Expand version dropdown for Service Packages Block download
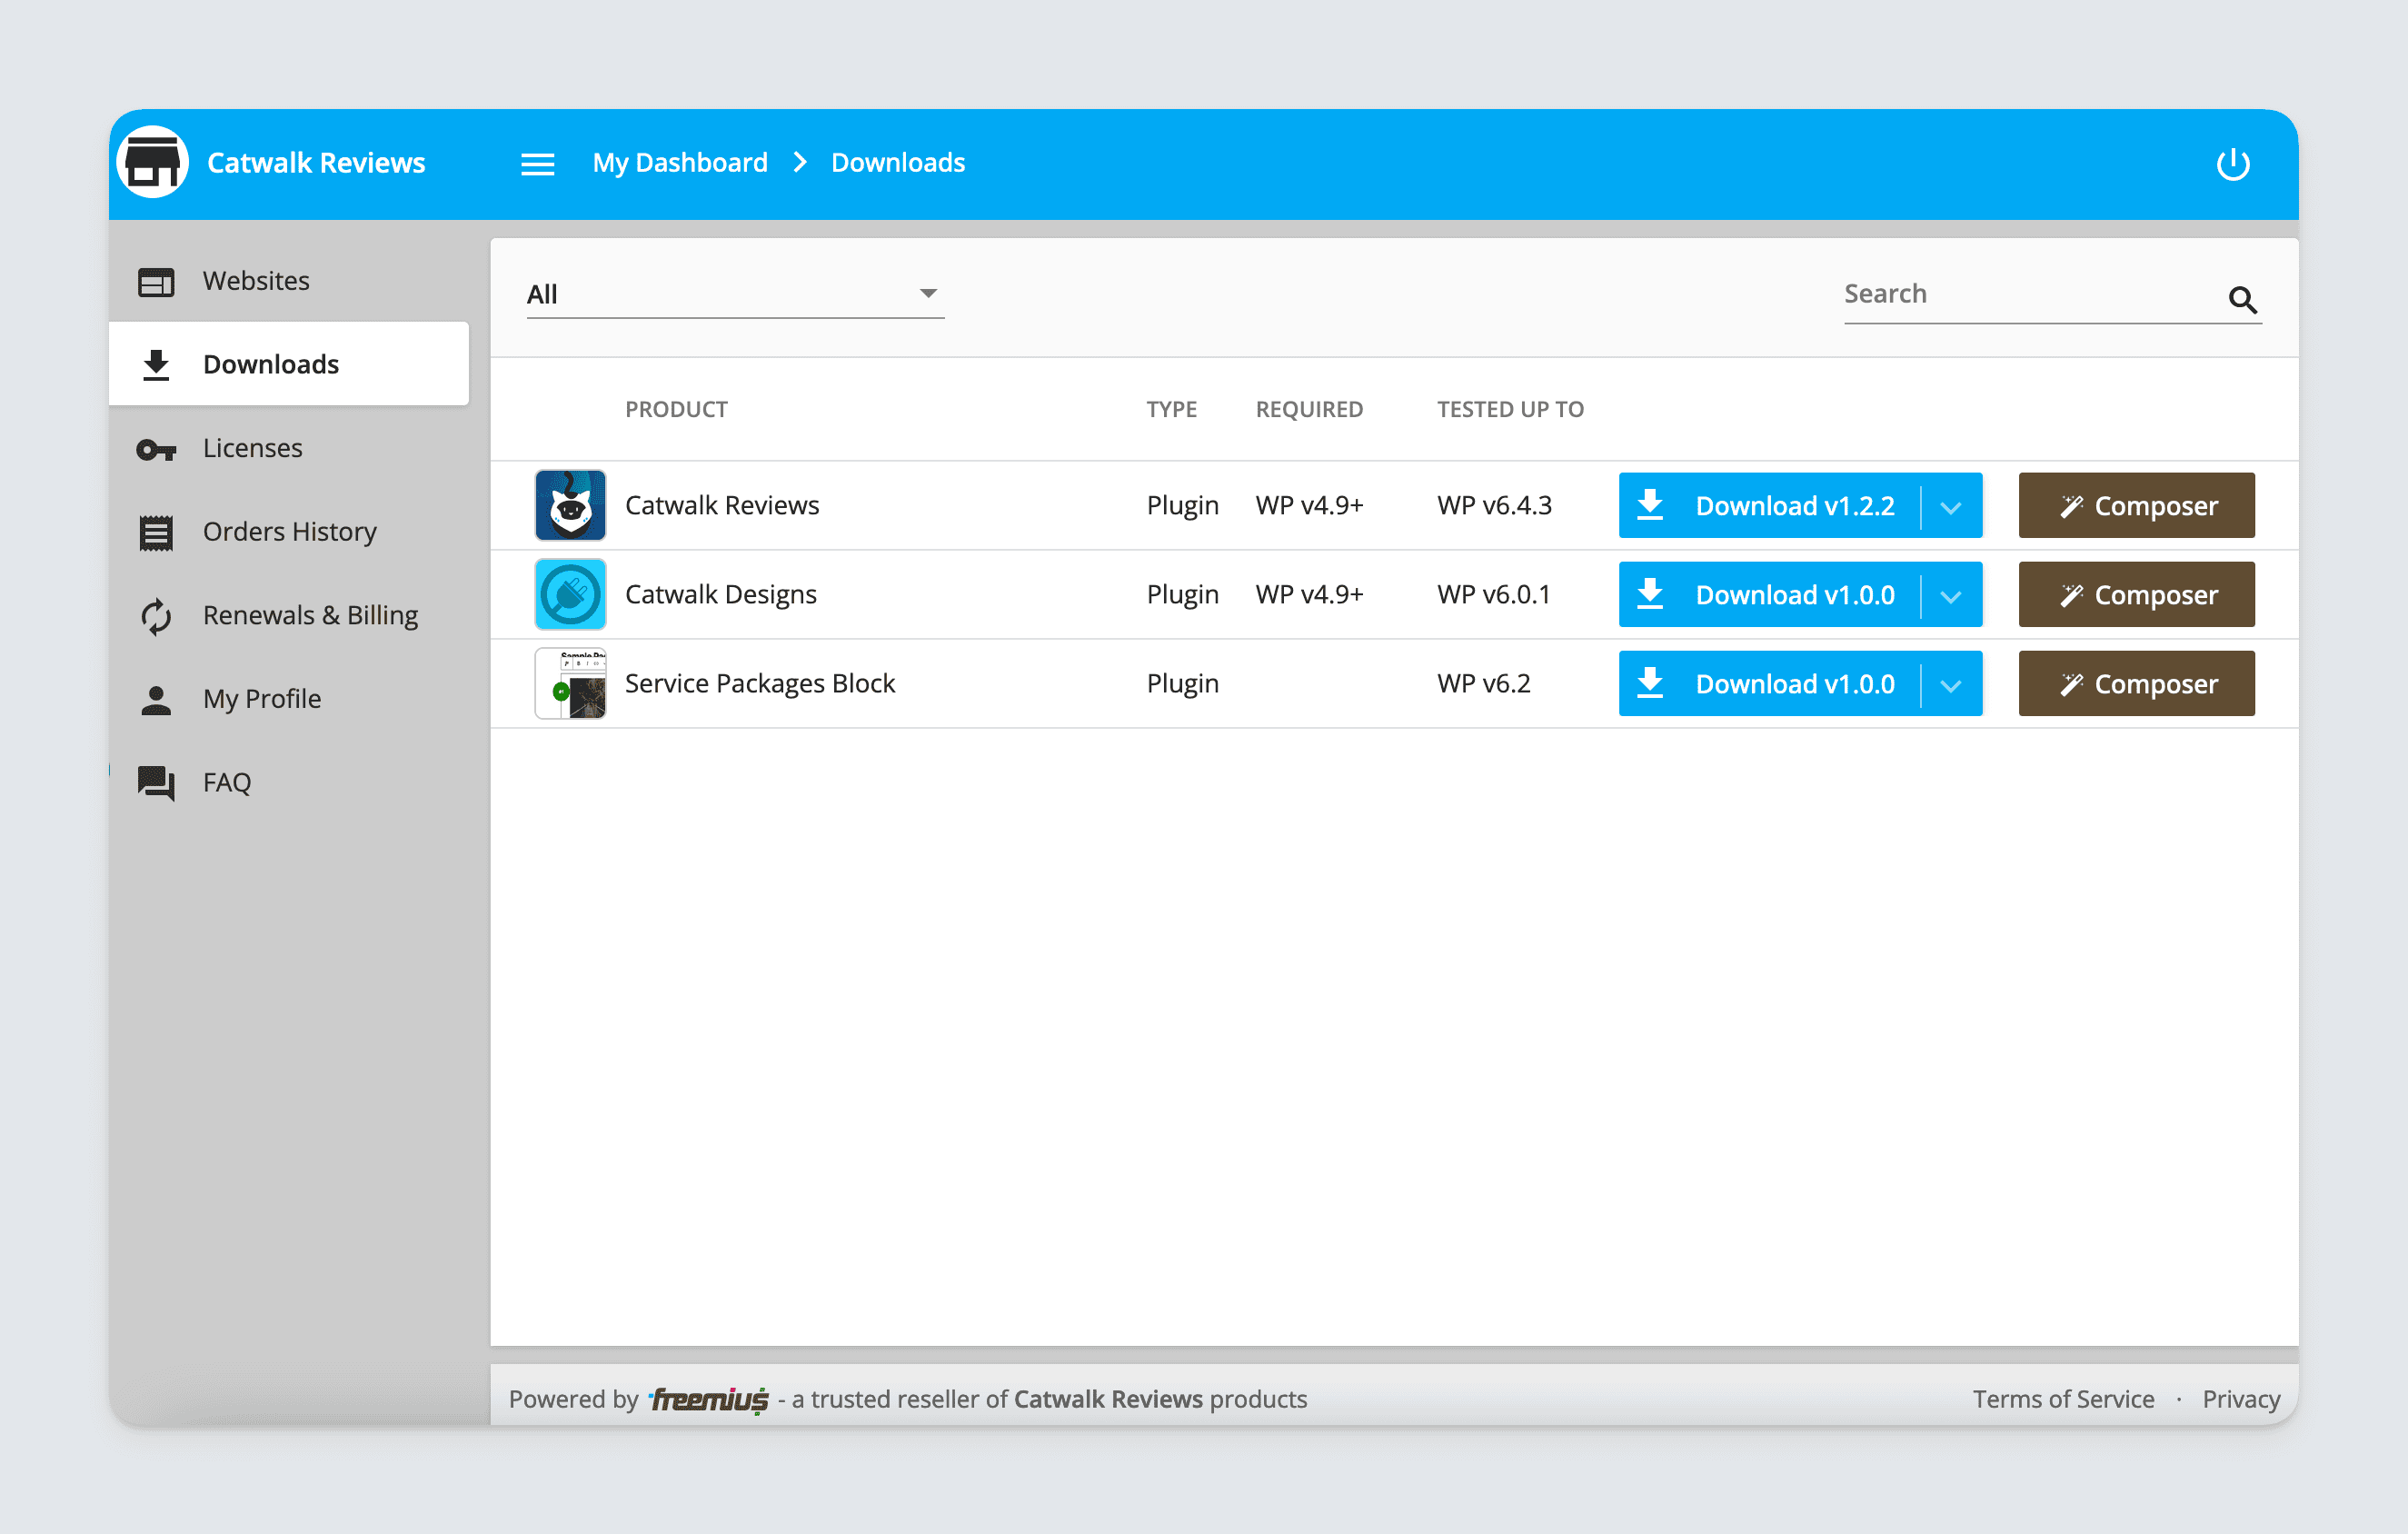Screen dimensions: 2408x1534 tap(1950, 684)
